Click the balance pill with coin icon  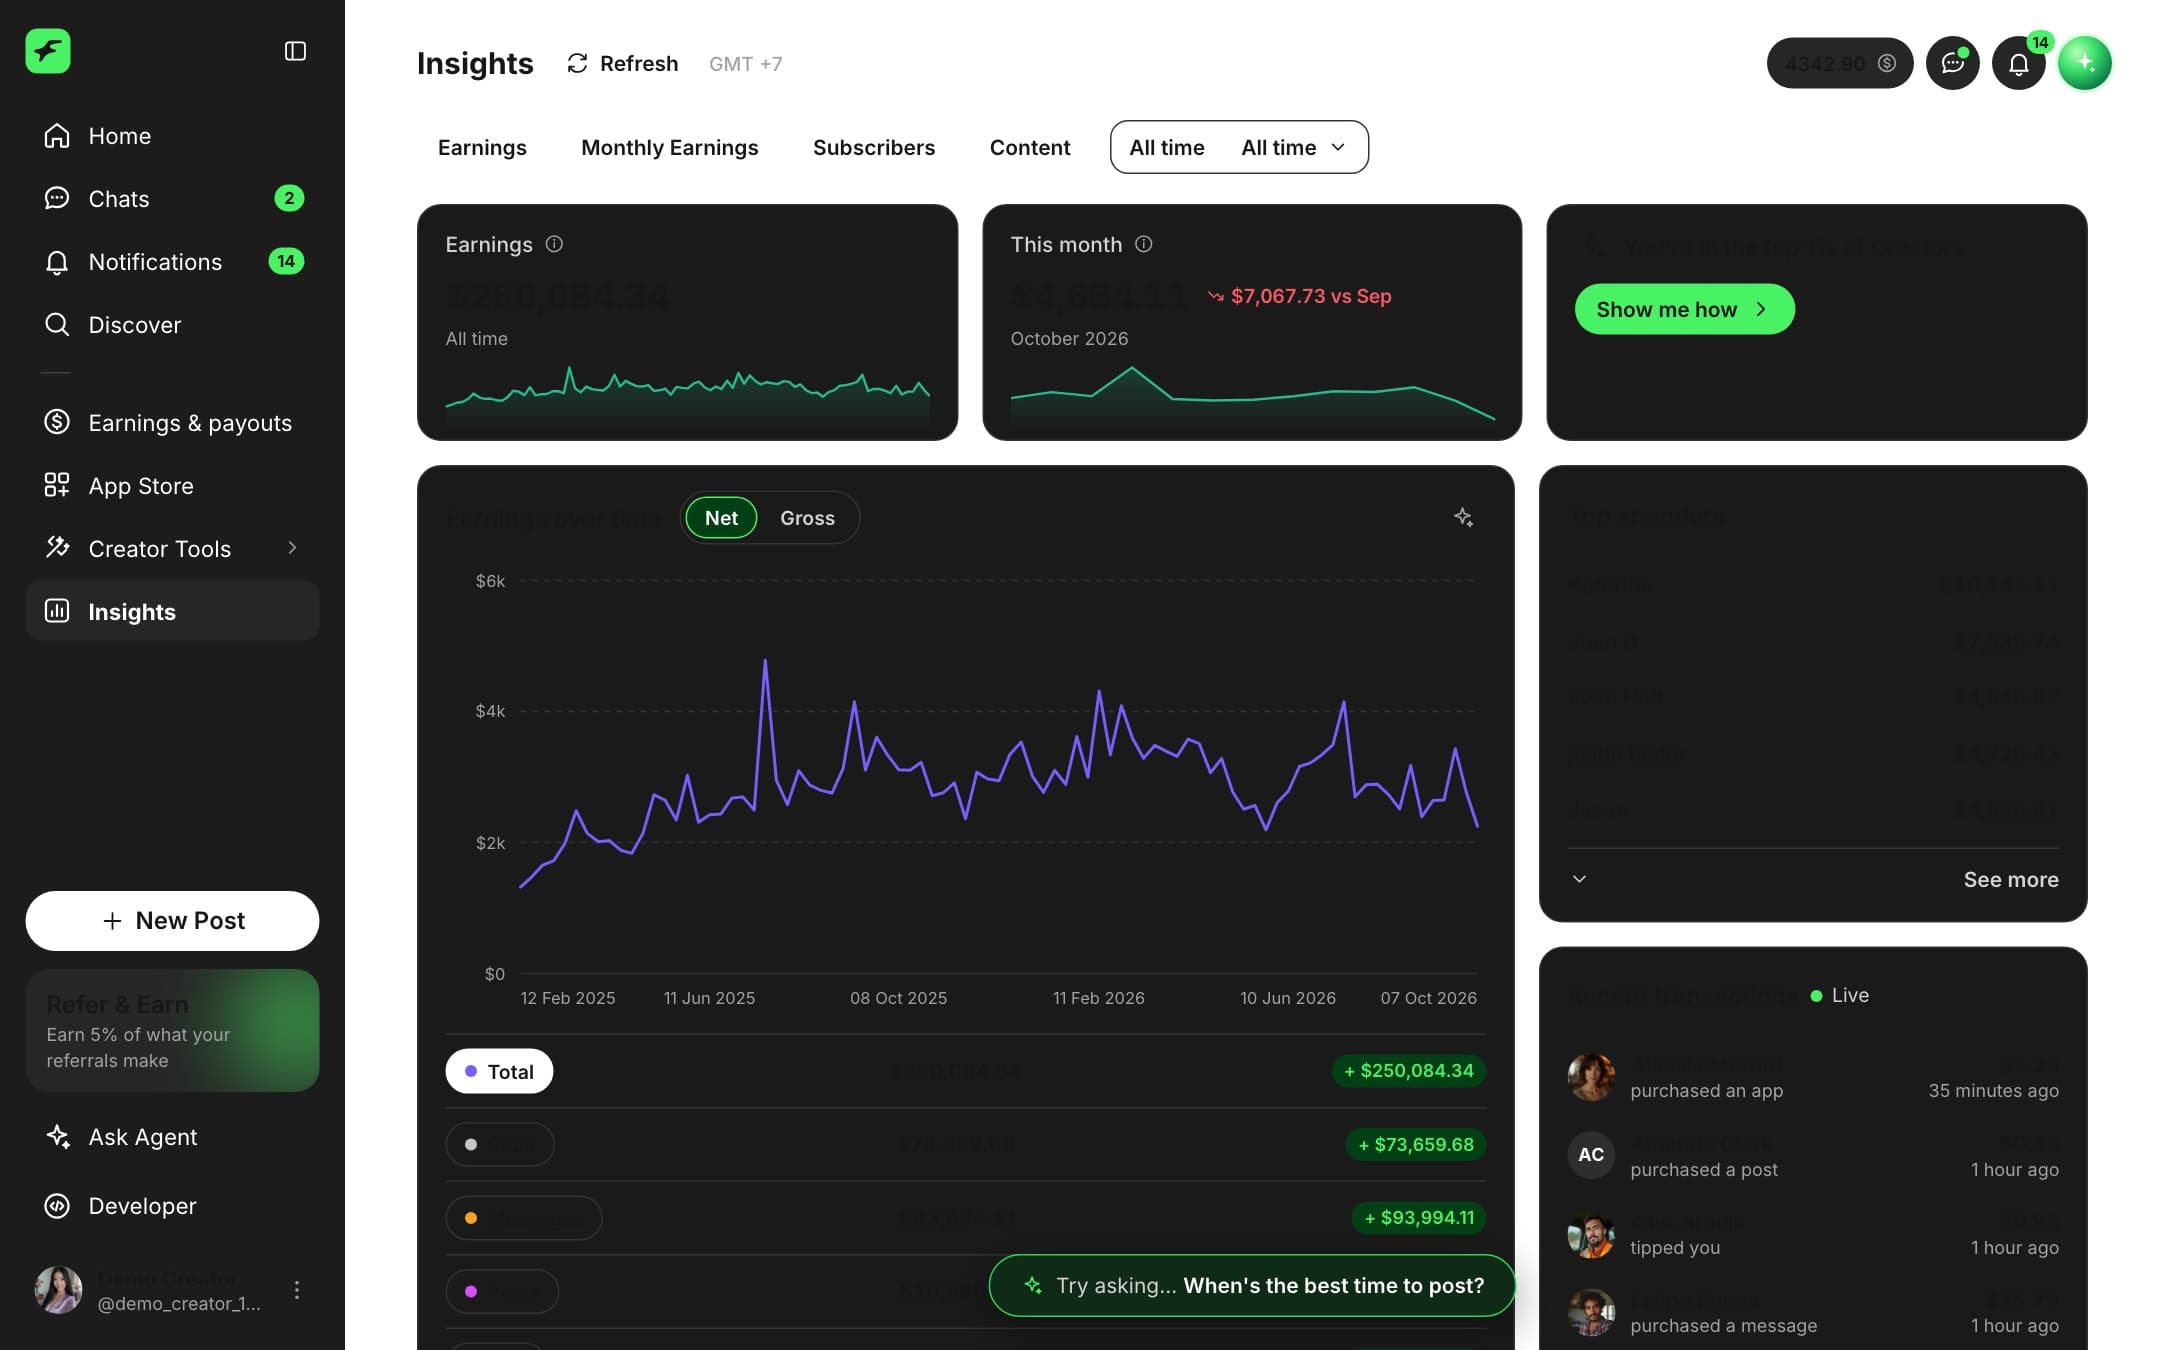pos(1840,63)
